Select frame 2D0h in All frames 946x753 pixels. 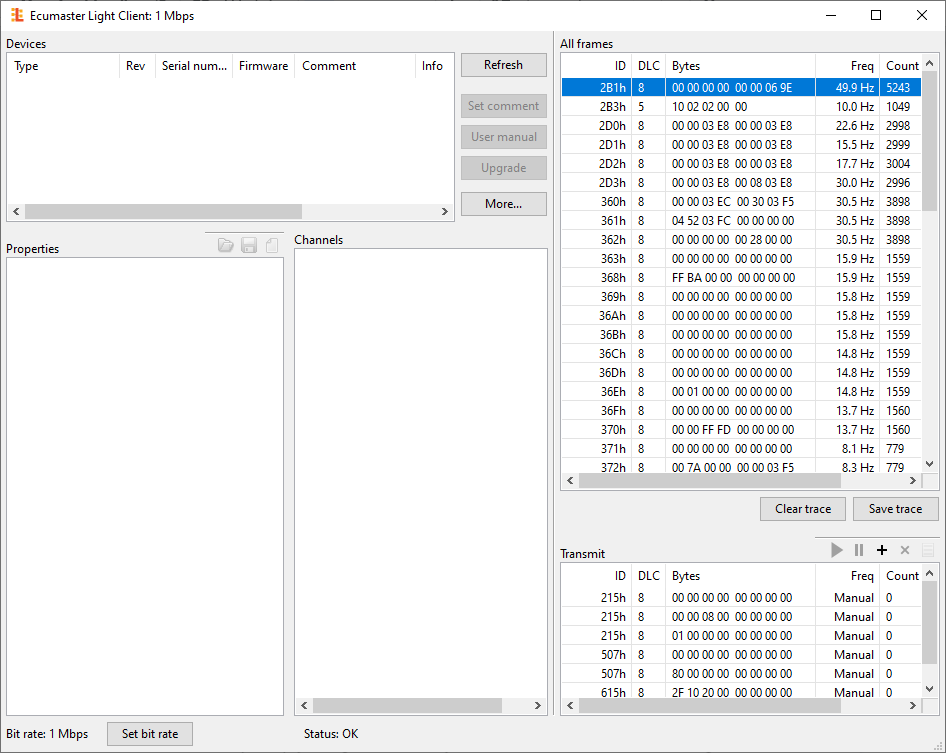coord(741,126)
